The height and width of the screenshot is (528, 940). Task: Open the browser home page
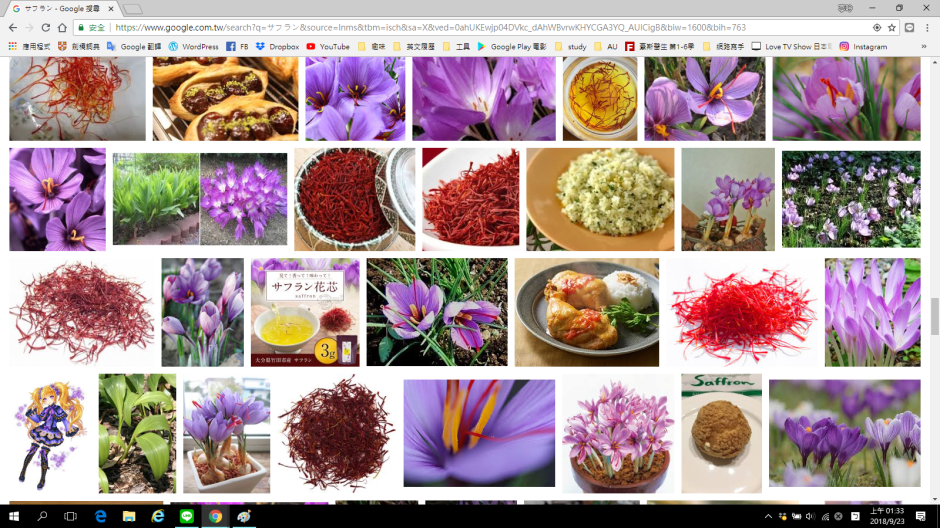[62, 28]
